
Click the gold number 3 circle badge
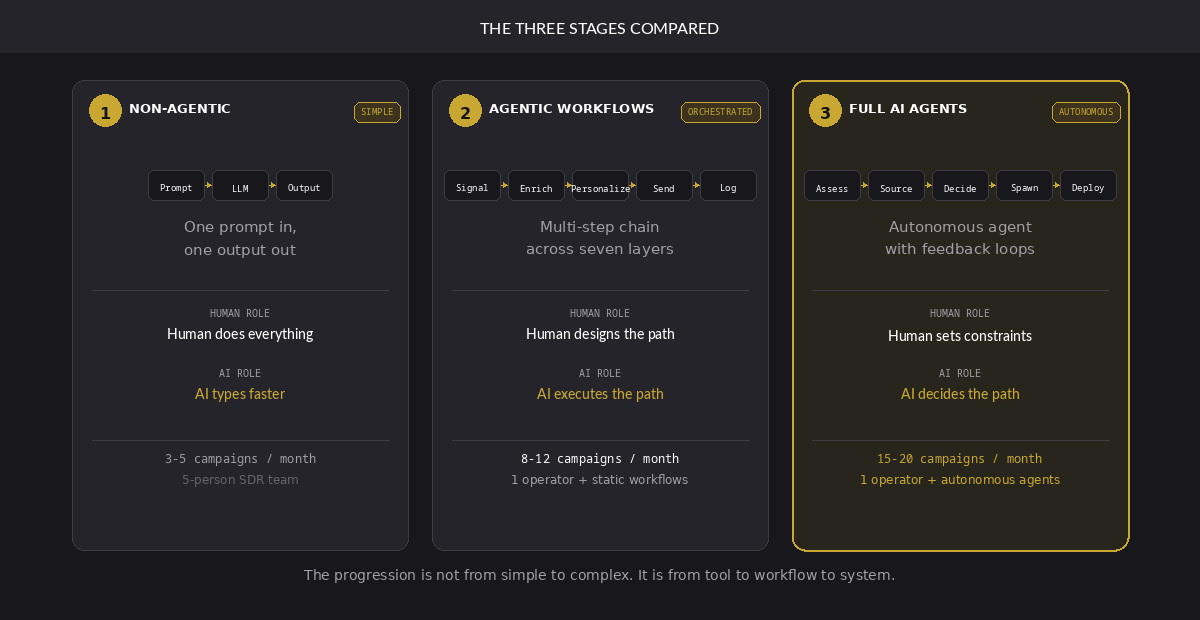coord(825,110)
